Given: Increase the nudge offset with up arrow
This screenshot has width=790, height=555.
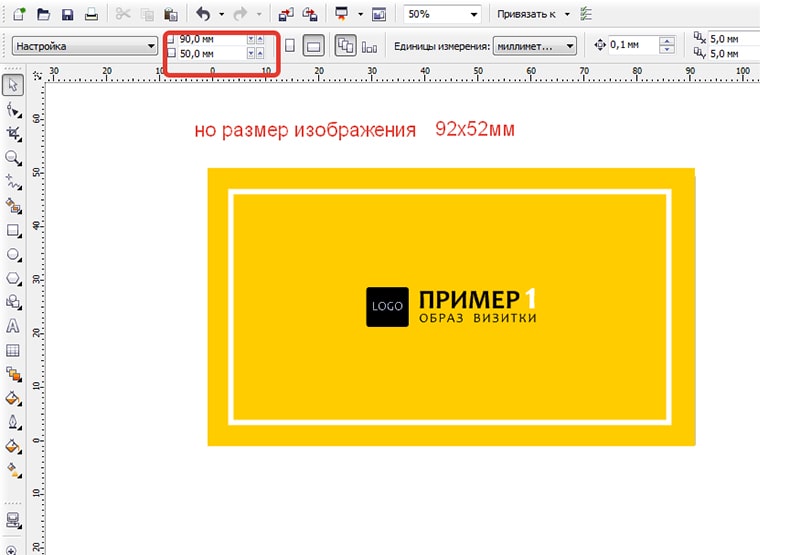Looking at the screenshot, I should tap(667, 41).
